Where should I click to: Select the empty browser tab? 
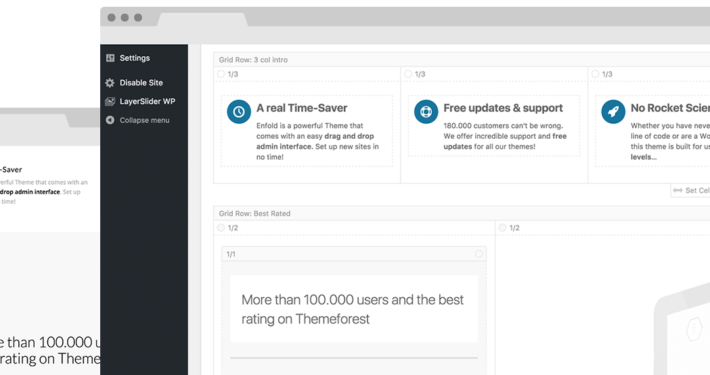pos(202,19)
